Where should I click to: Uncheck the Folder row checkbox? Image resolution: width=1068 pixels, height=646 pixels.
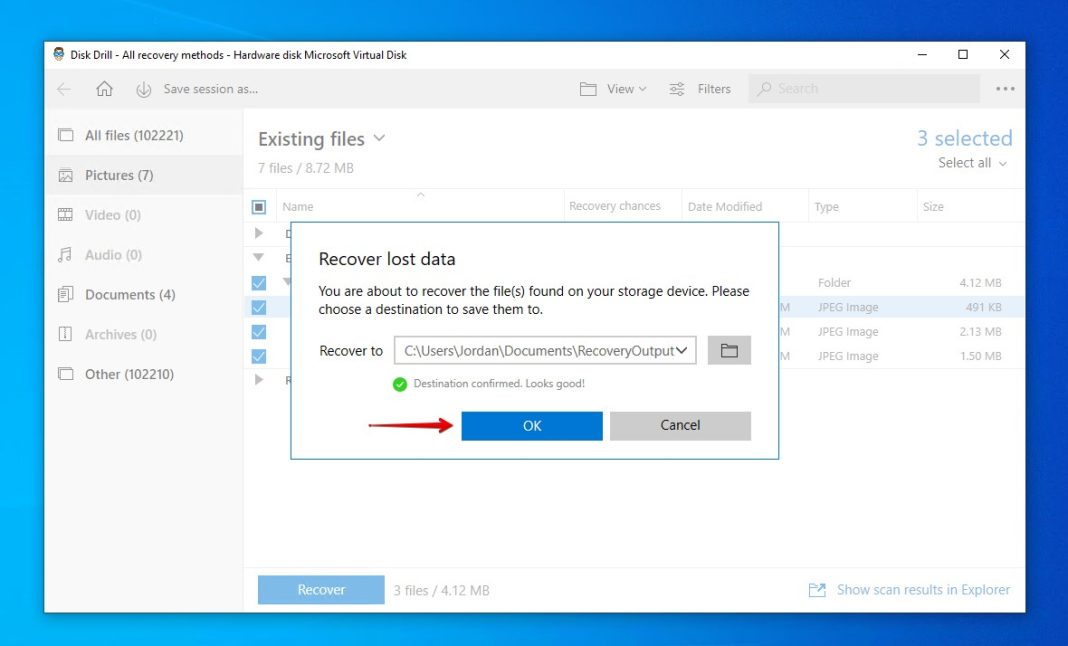(259, 283)
